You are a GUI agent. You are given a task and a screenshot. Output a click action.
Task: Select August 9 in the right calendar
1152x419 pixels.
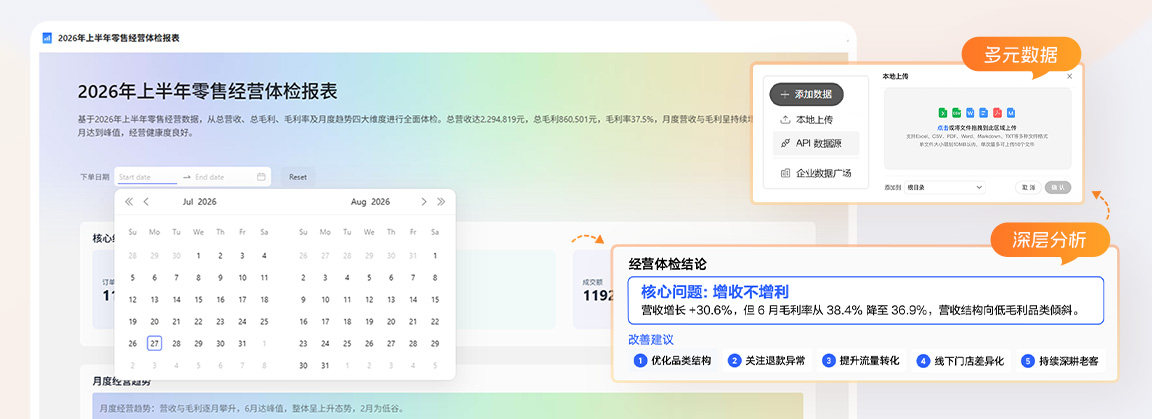pyautogui.click(x=303, y=299)
